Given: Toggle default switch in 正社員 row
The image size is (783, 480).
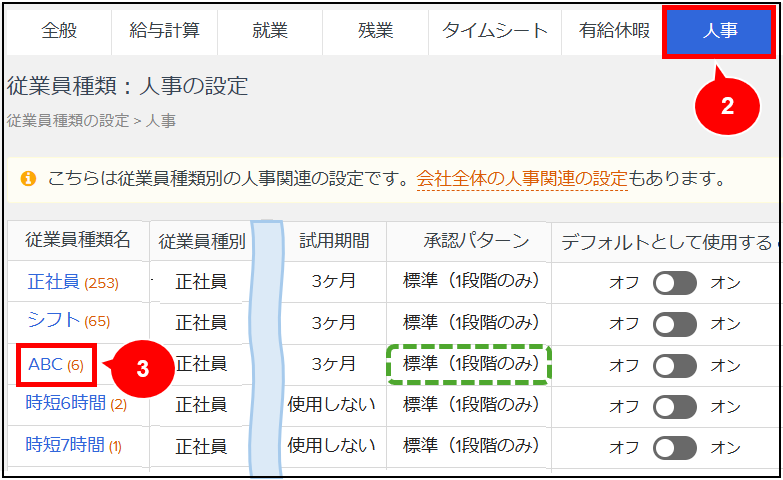Looking at the screenshot, I should coord(674,283).
